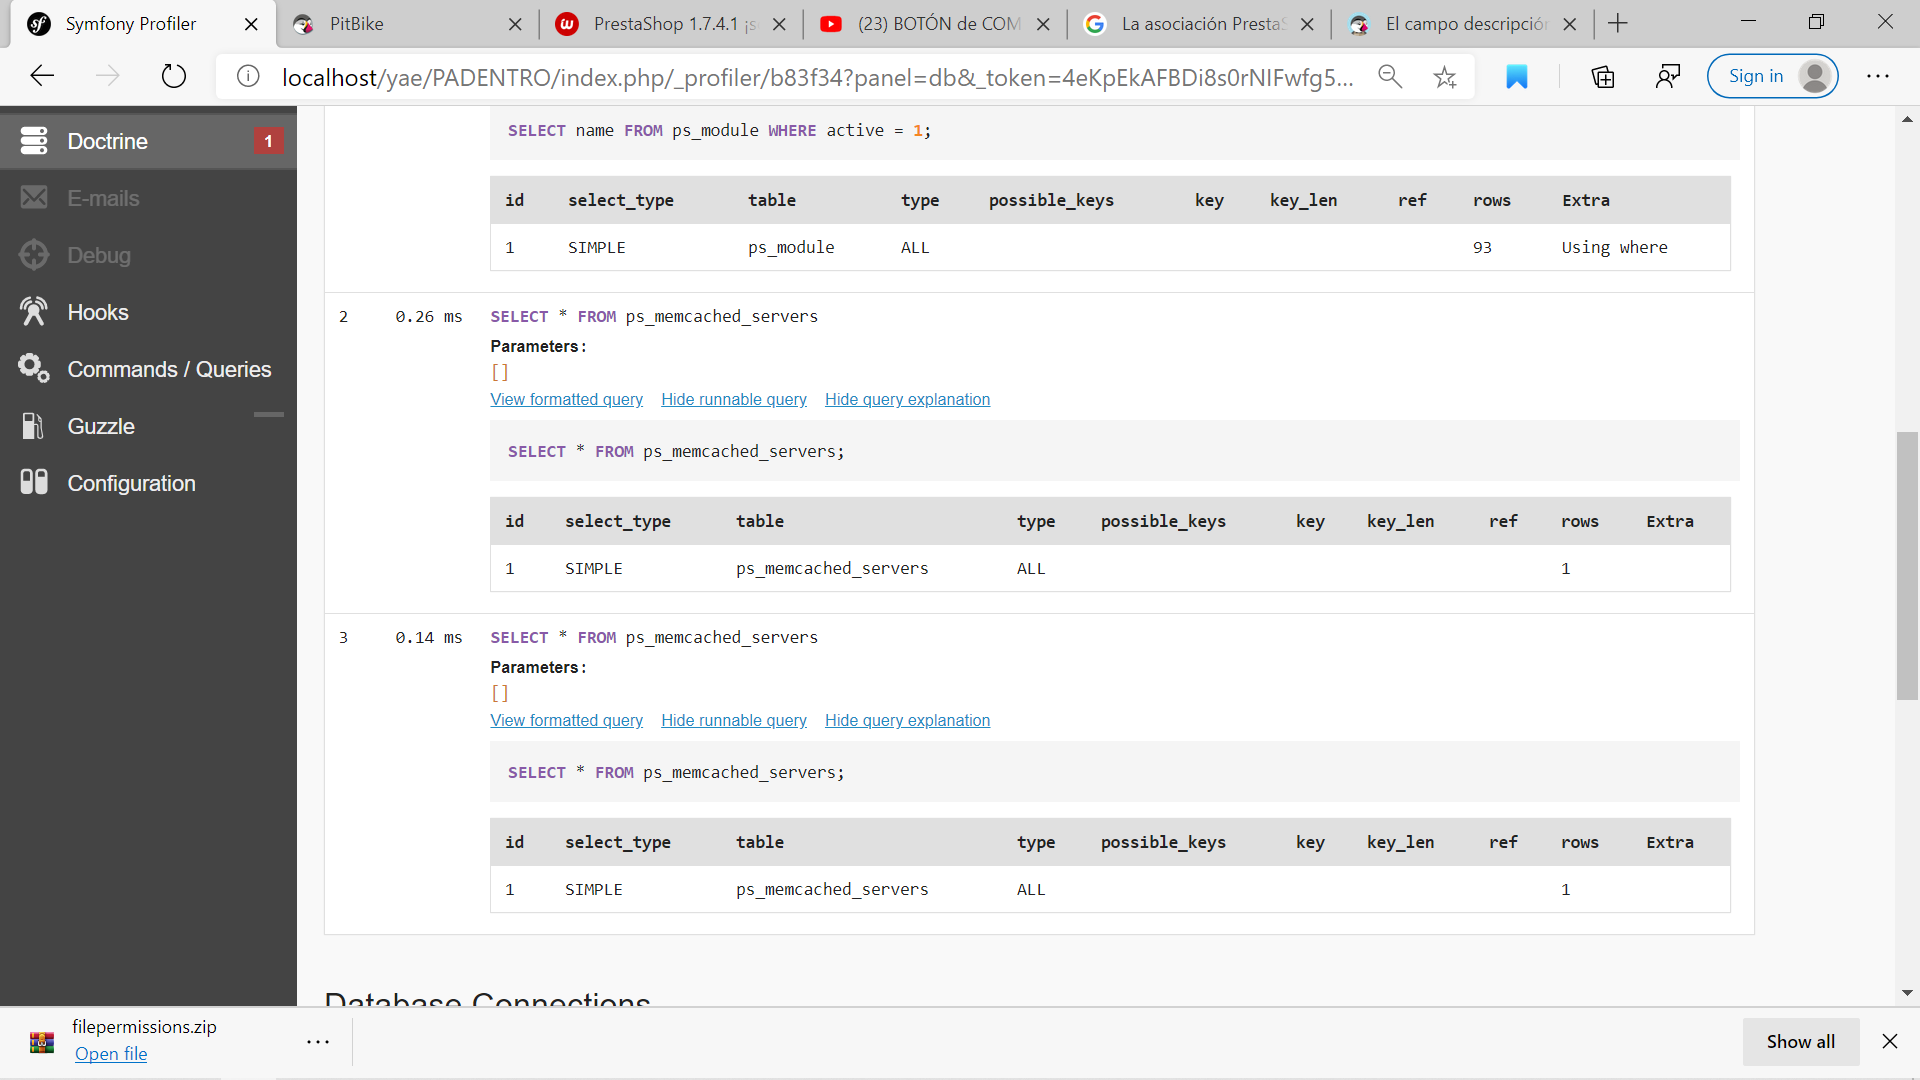View formatted query for query 3
The image size is (1920, 1080).
click(x=566, y=720)
